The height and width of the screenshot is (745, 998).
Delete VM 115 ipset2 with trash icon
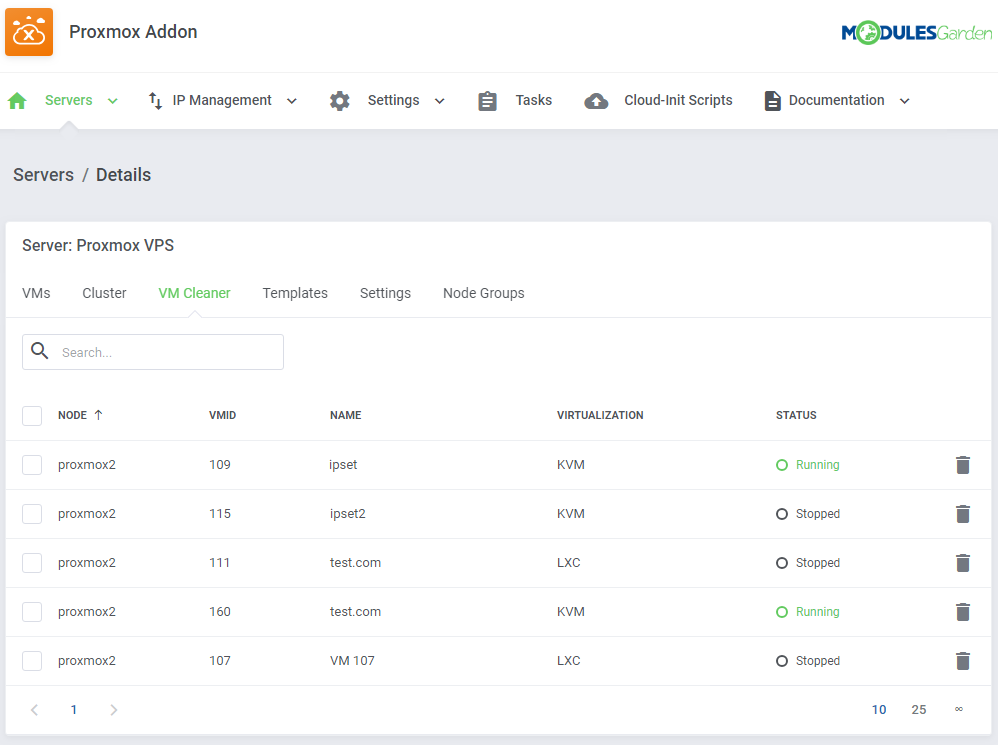tap(963, 514)
